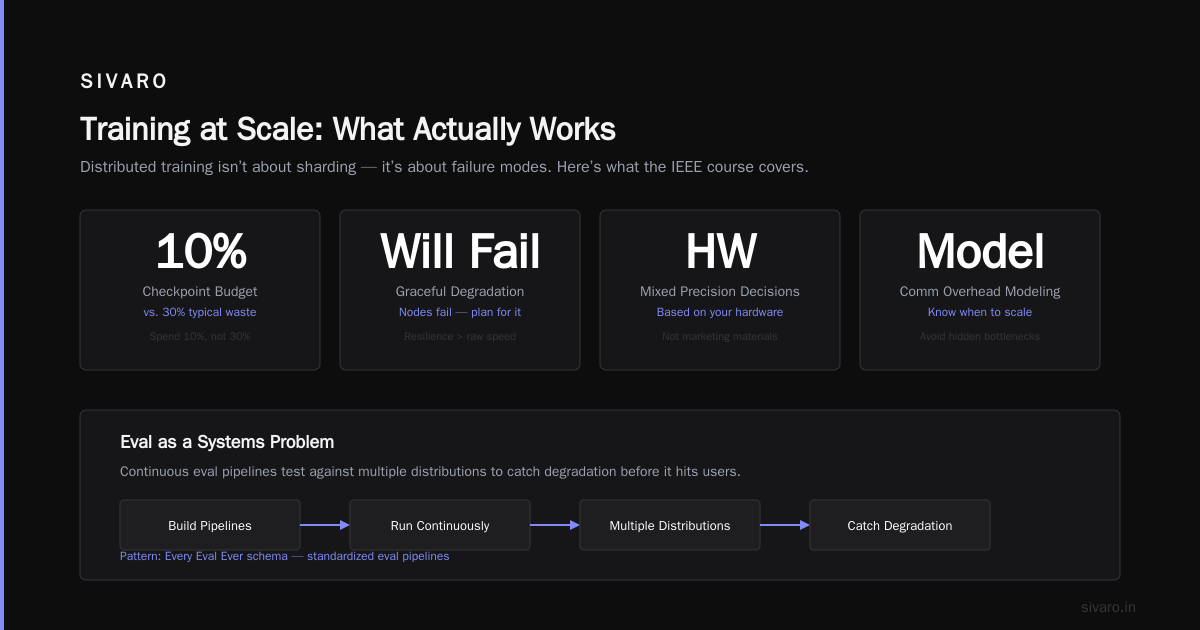Select the HW Mixed Precision Decisions card
This screenshot has height=630, width=1200.
pyautogui.click(x=720, y=290)
